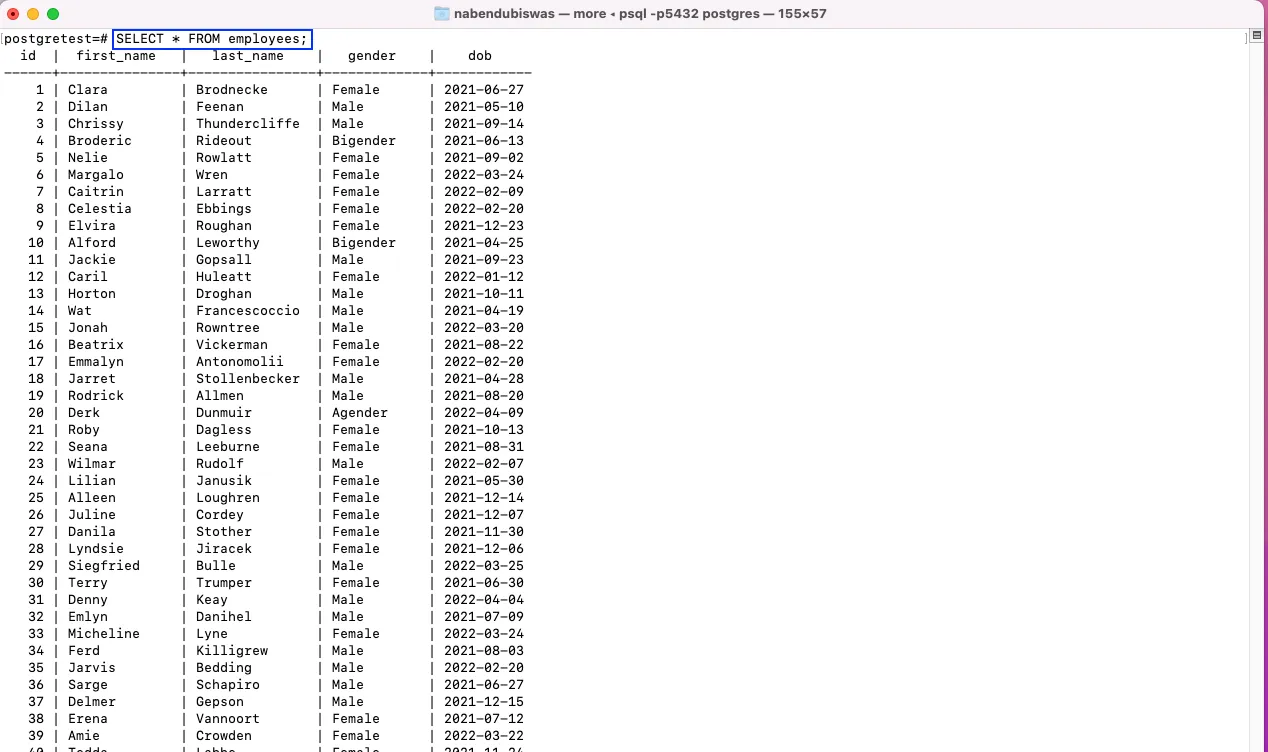The image size is (1268, 752).
Task: Click Bigender value in Broderic's row
Action: [x=364, y=141]
